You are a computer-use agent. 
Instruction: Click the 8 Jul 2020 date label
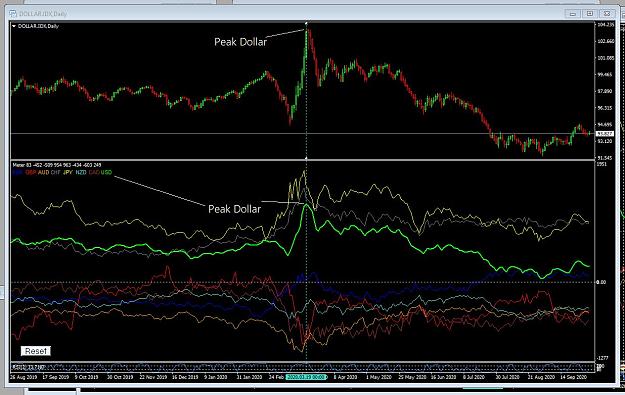tap(474, 377)
